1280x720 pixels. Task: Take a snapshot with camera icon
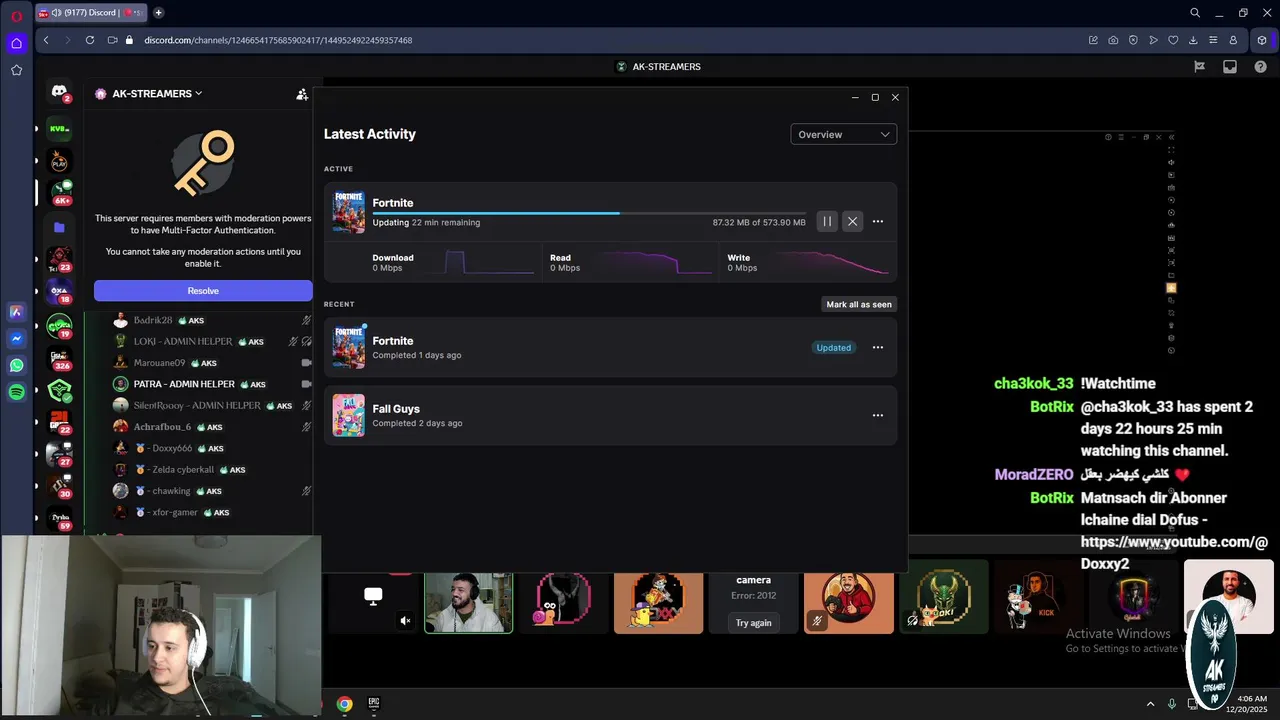[1113, 40]
